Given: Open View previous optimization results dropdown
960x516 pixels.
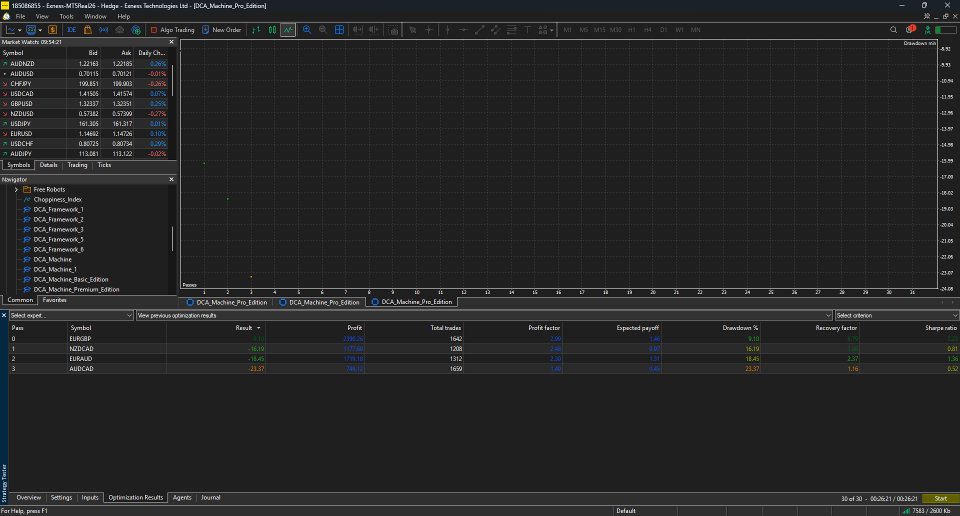Looking at the screenshot, I should [x=484, y=315].
